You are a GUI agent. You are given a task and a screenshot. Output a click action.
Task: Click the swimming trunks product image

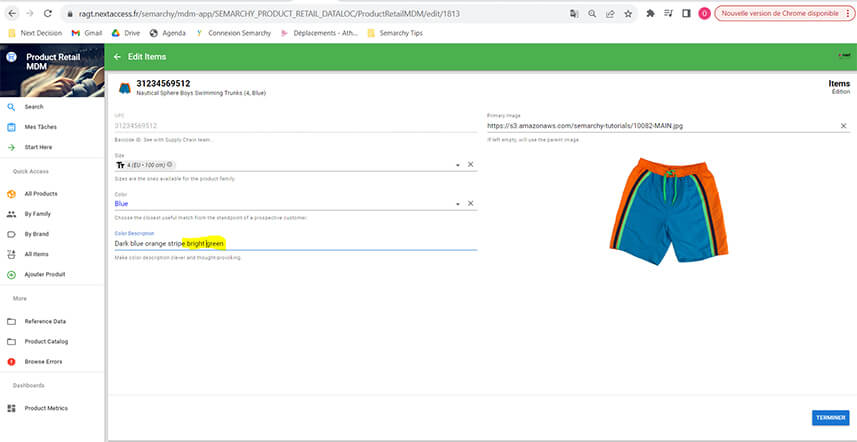668,211
